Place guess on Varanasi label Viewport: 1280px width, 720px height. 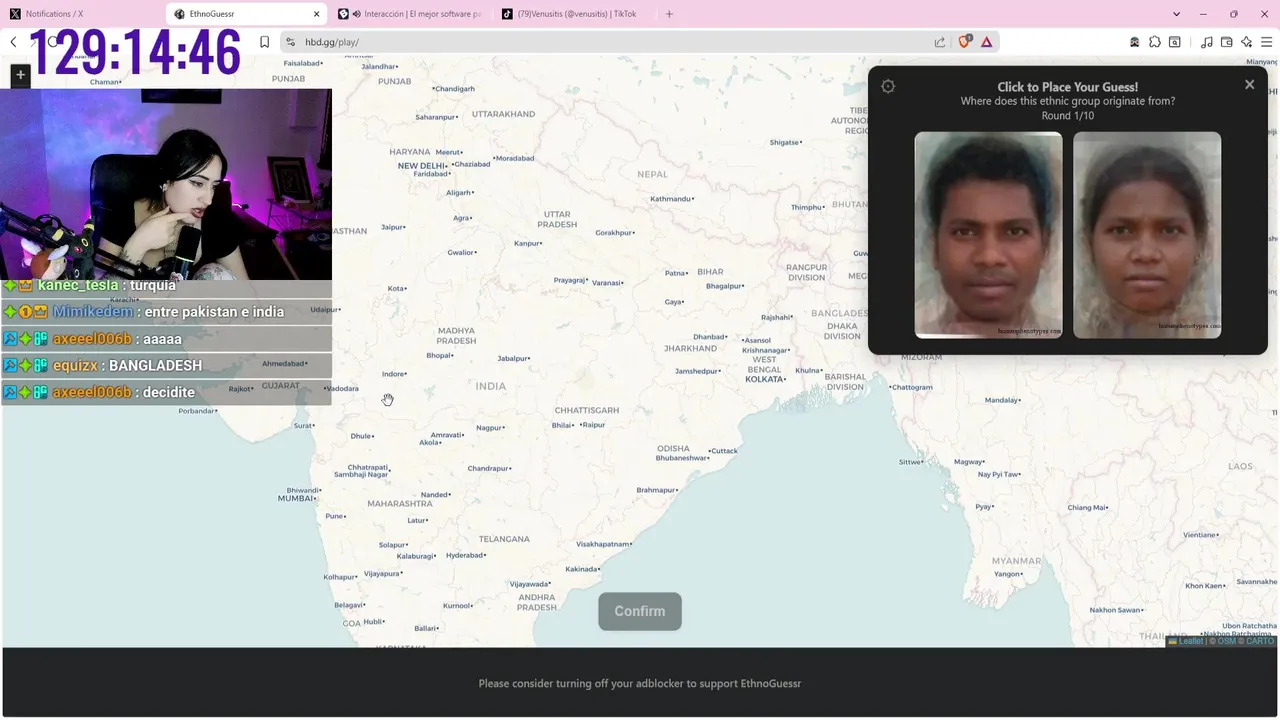[x=607, y=283]
